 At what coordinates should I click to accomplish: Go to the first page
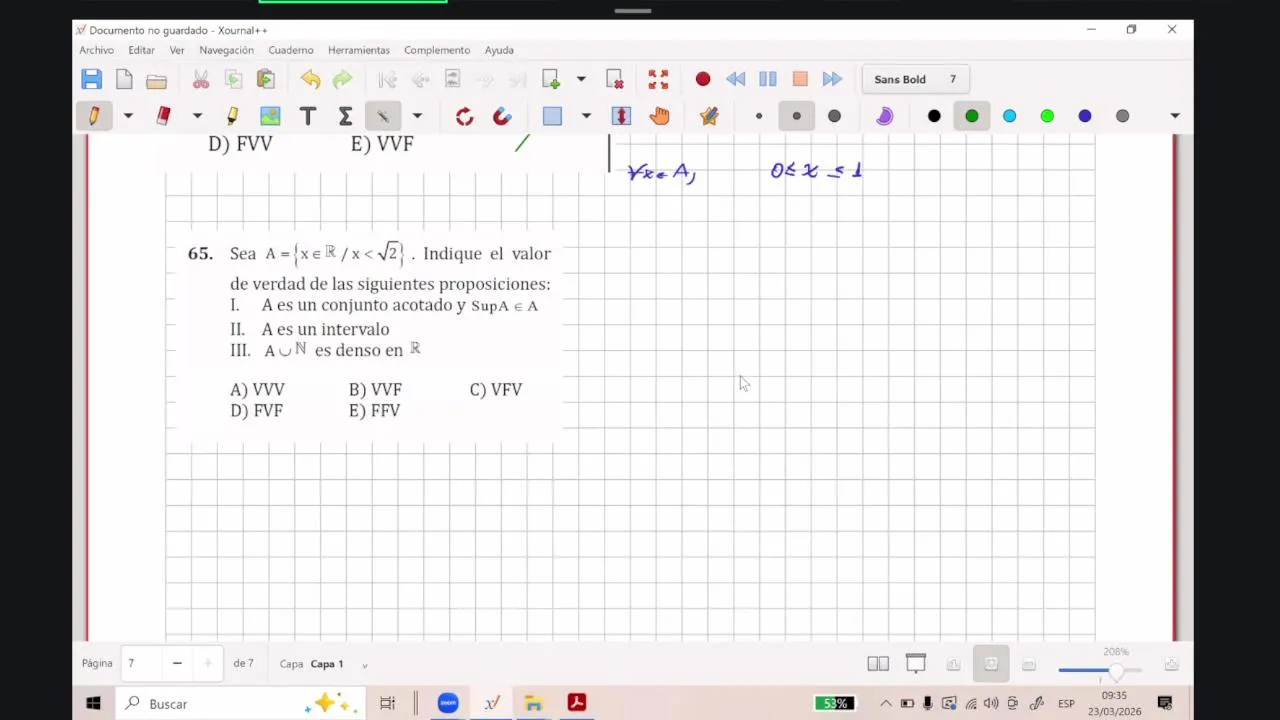387,80
